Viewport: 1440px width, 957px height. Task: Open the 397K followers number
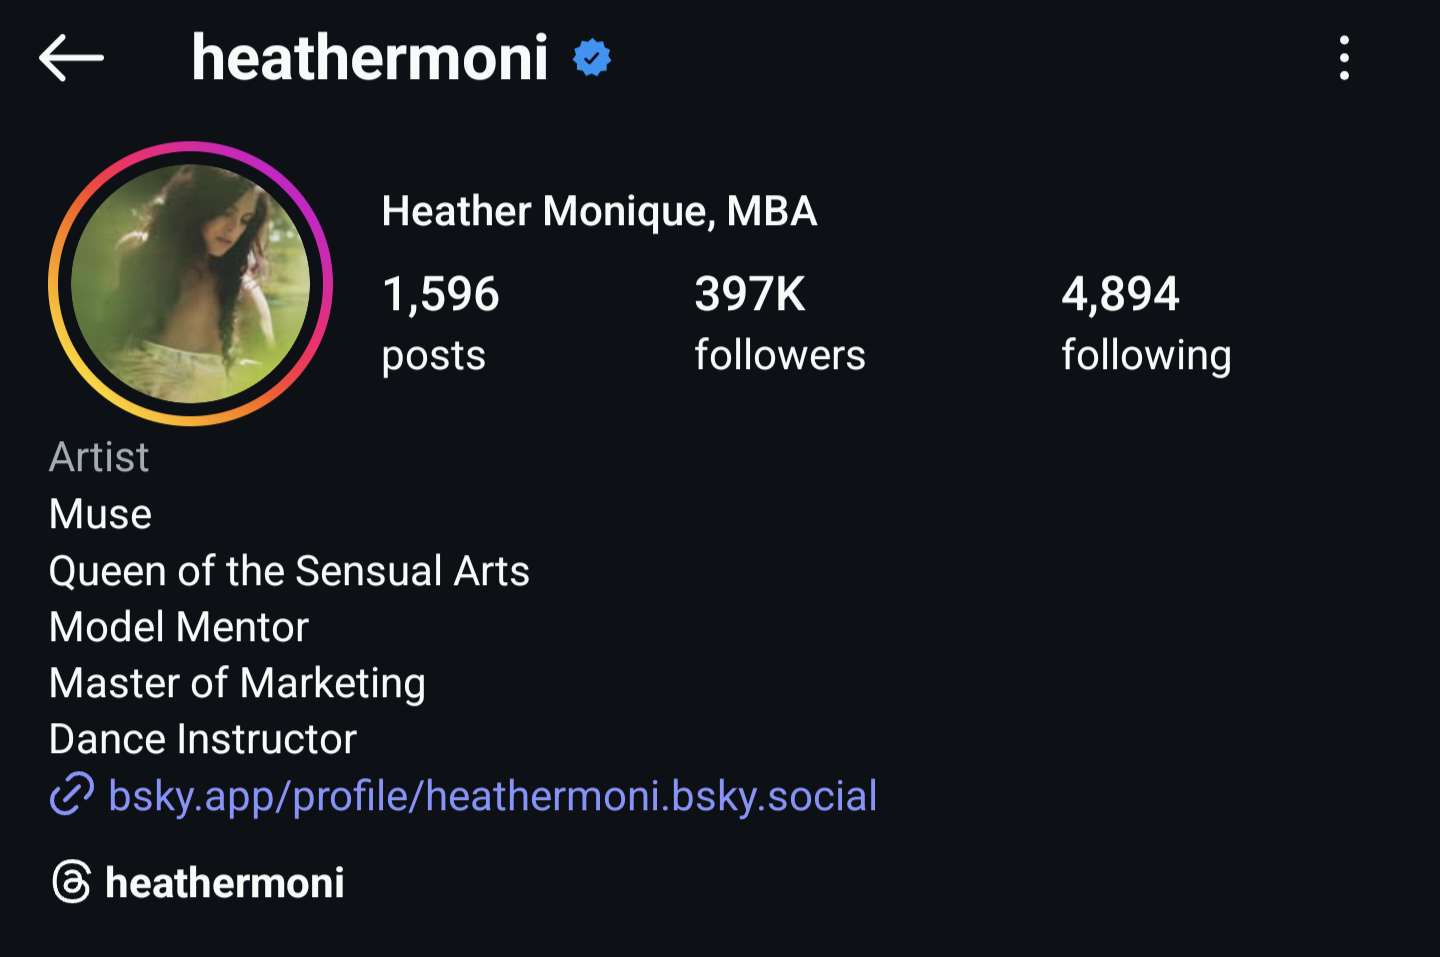750,294
